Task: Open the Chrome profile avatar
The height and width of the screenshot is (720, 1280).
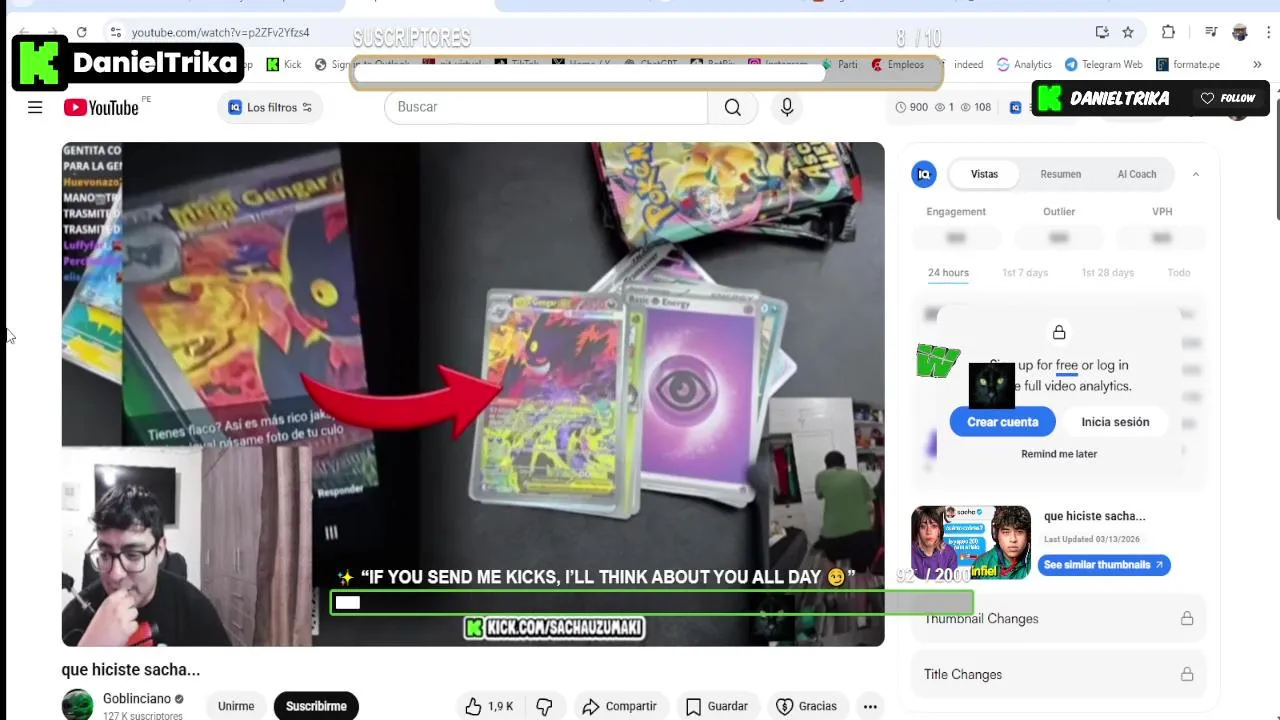Action: [x=1240, y=32]
